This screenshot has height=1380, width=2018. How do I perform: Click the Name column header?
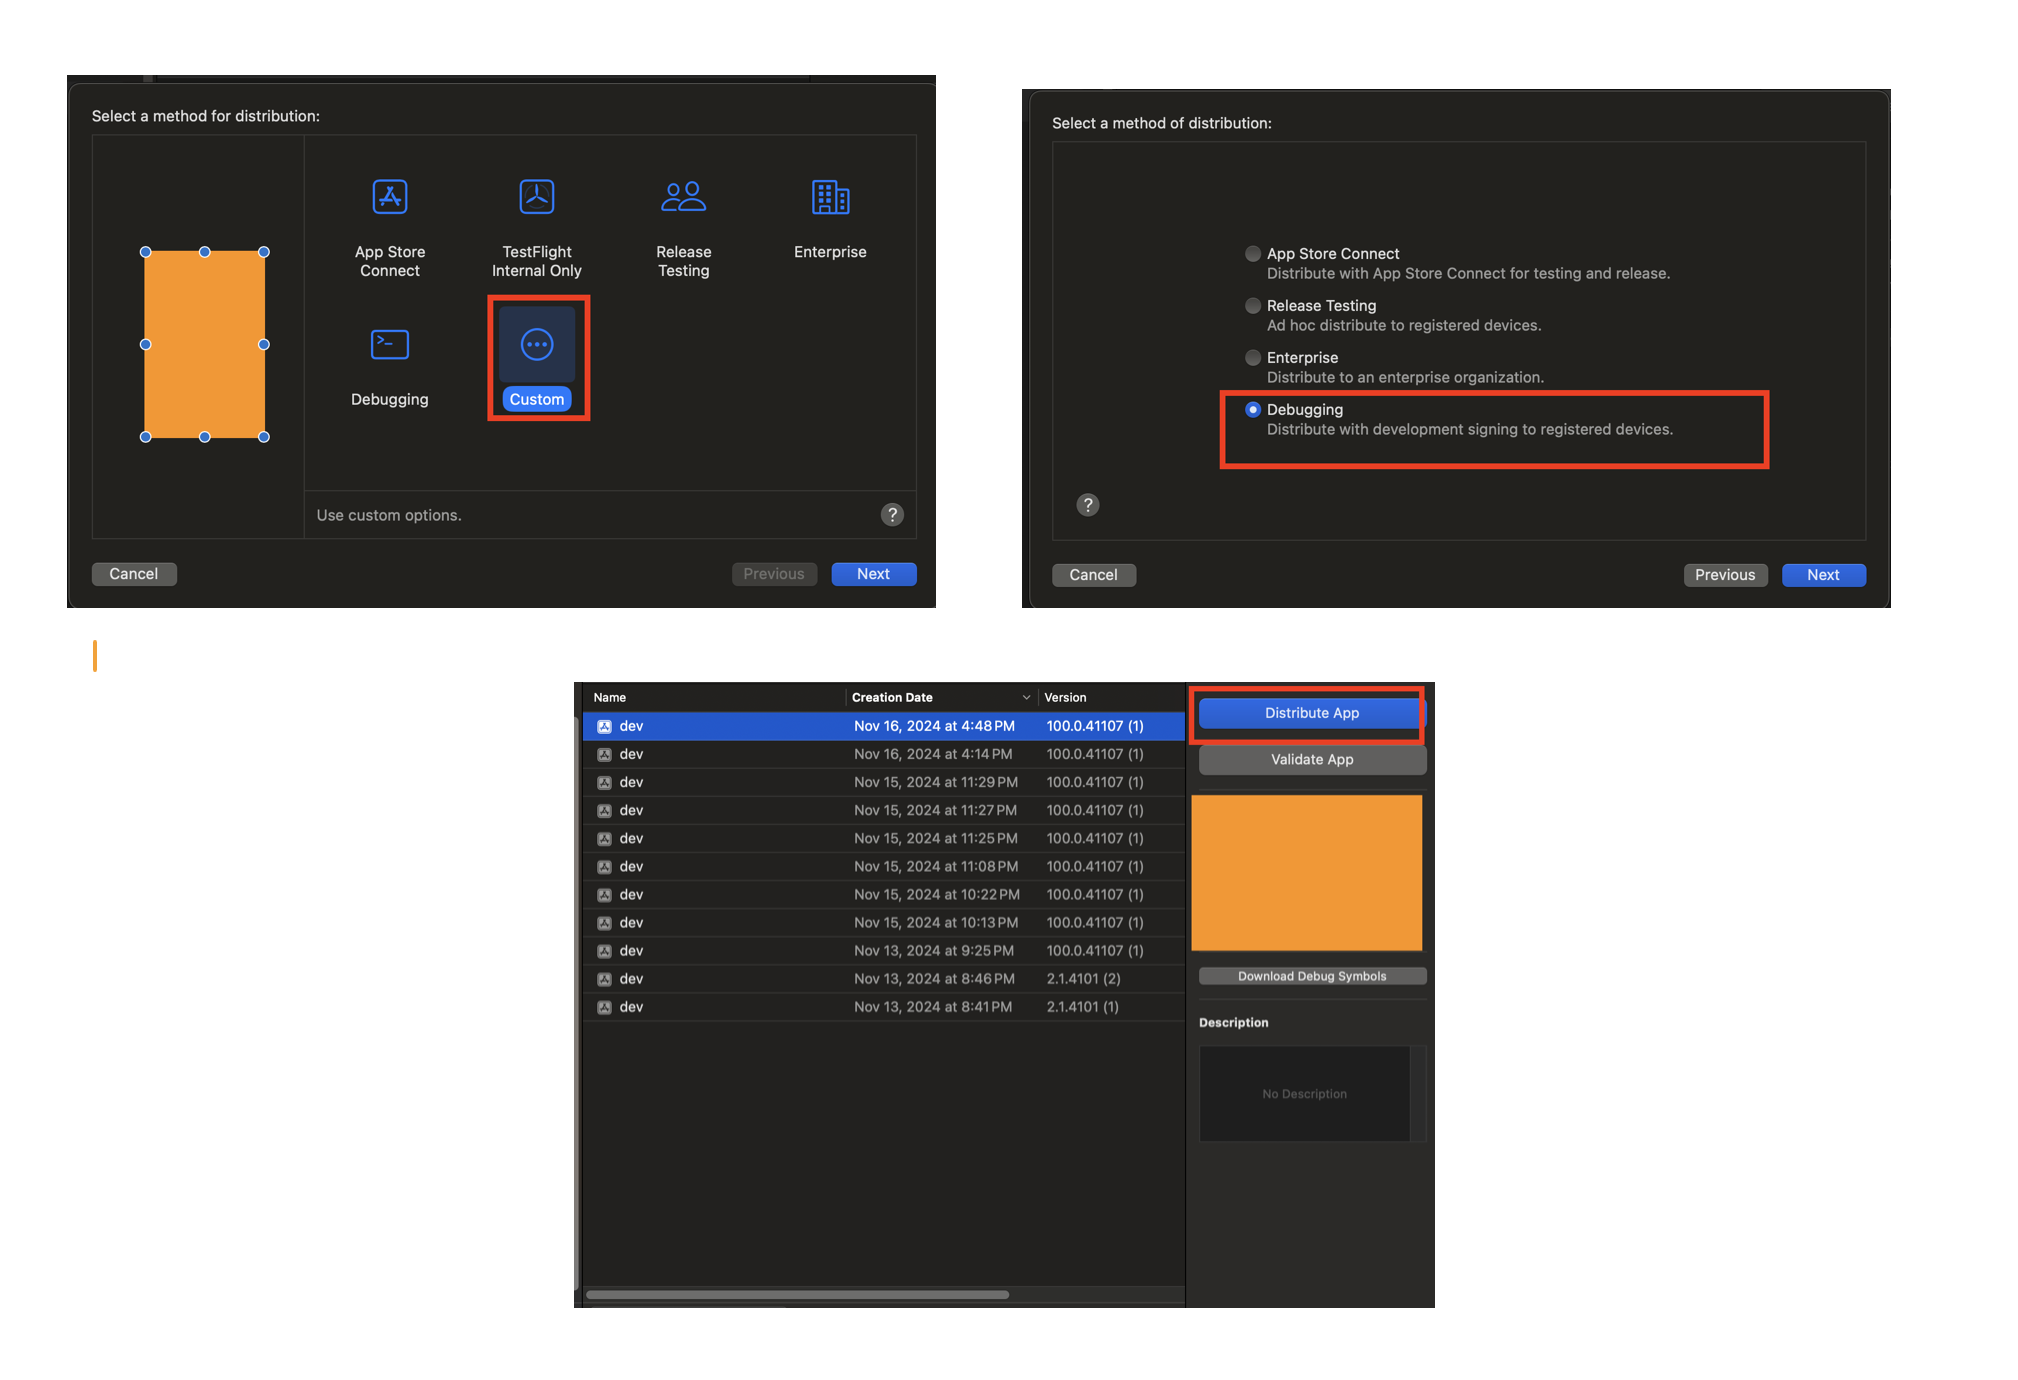(610, 698)
